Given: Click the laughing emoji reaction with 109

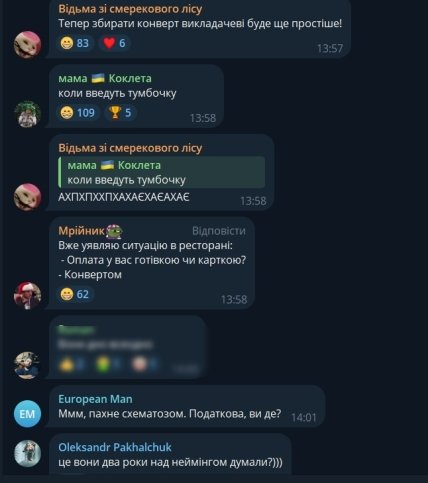Looking at the screenshot, I should tap(77, 113).
